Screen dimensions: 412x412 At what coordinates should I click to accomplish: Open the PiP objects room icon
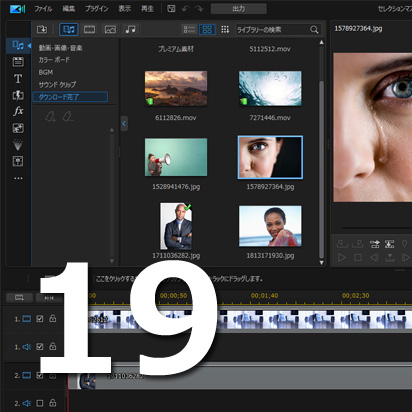pyautogui.click(x=18, y=128)
